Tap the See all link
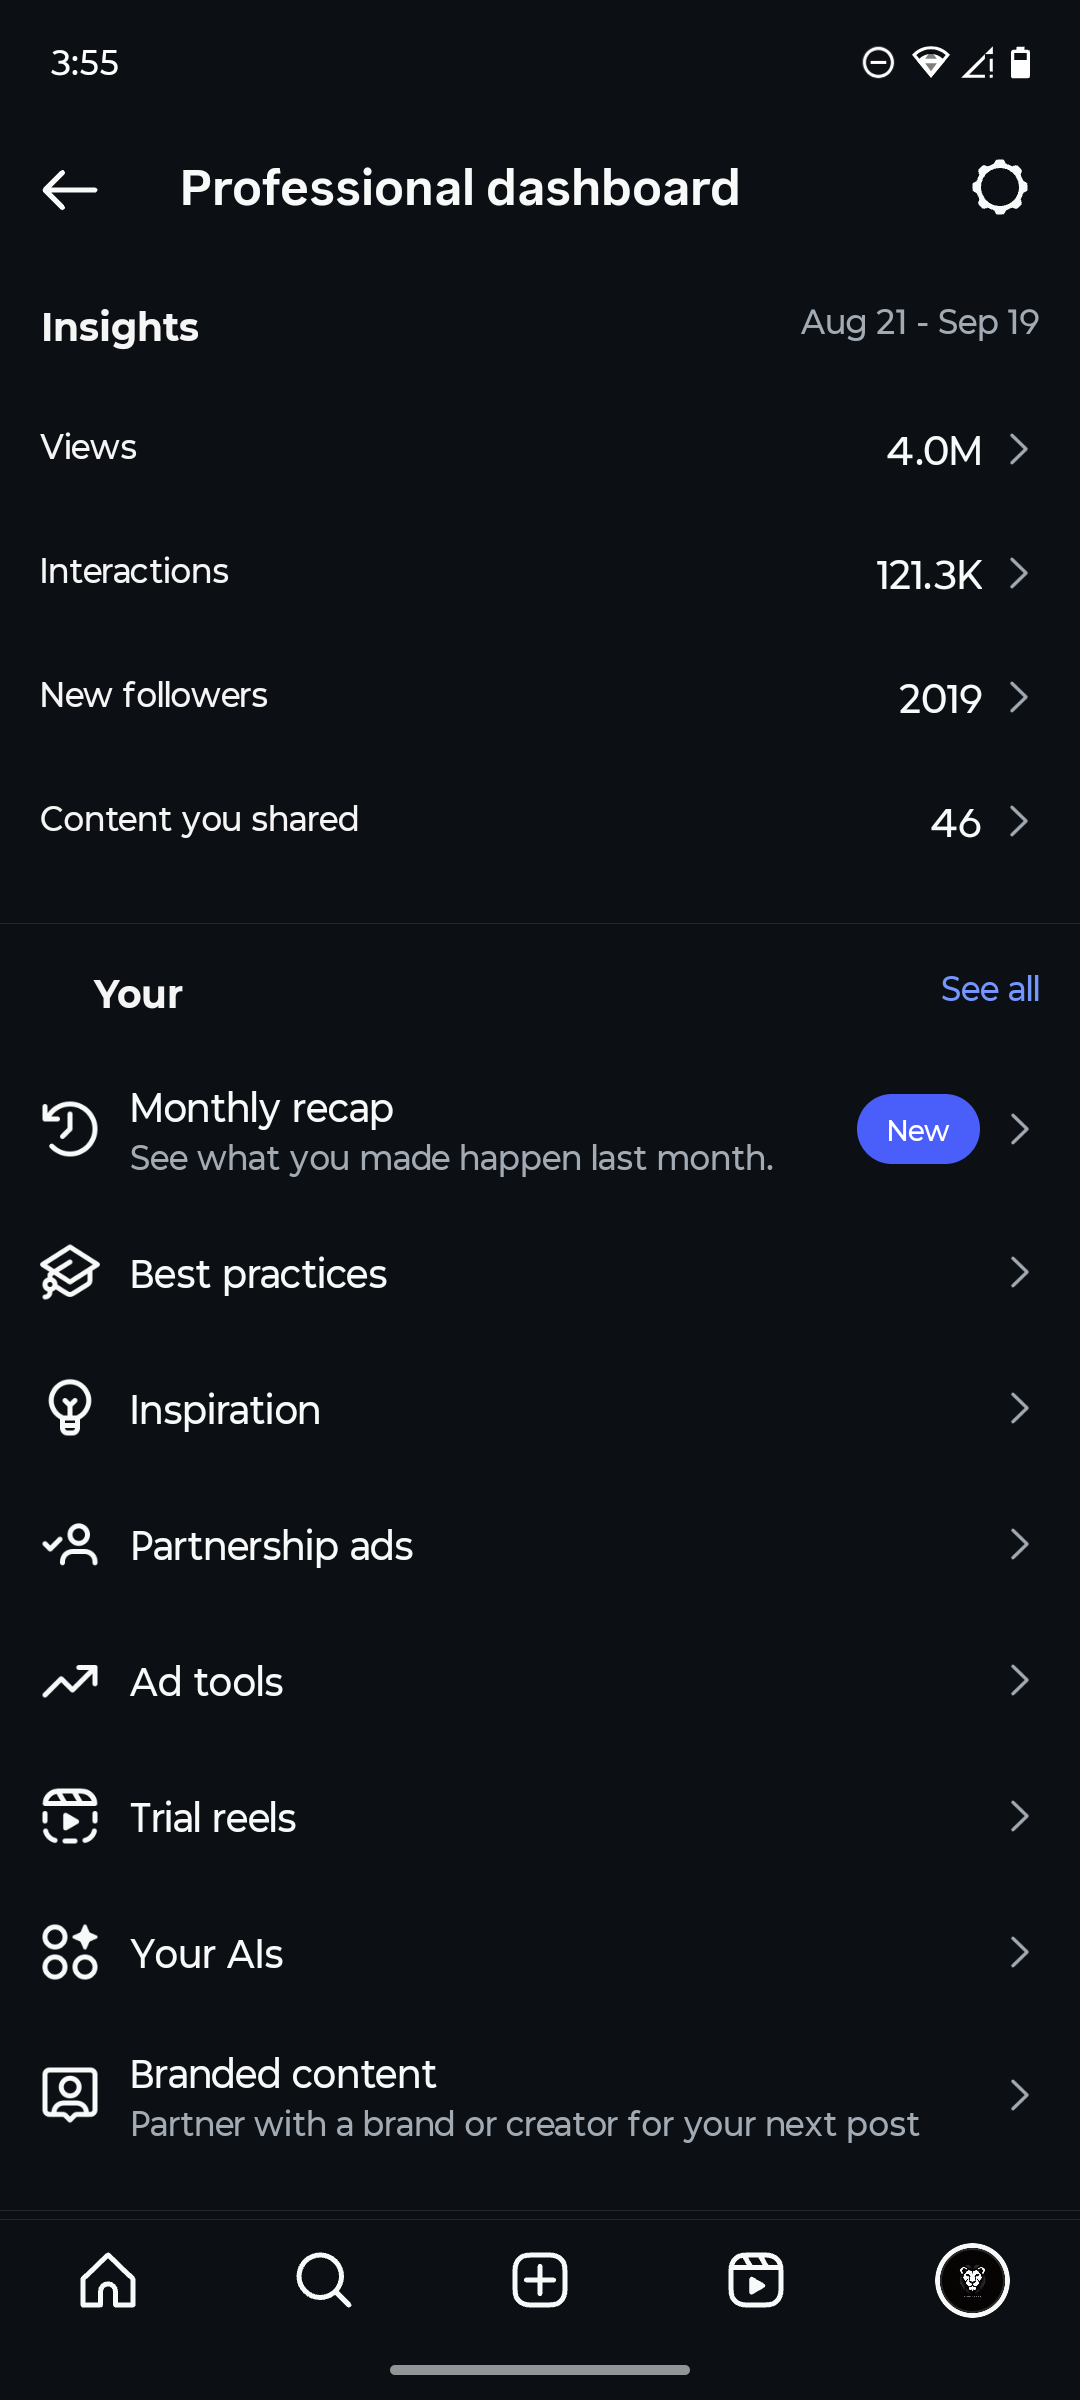Screen dimensions: 1080x2400 point(989,989)
